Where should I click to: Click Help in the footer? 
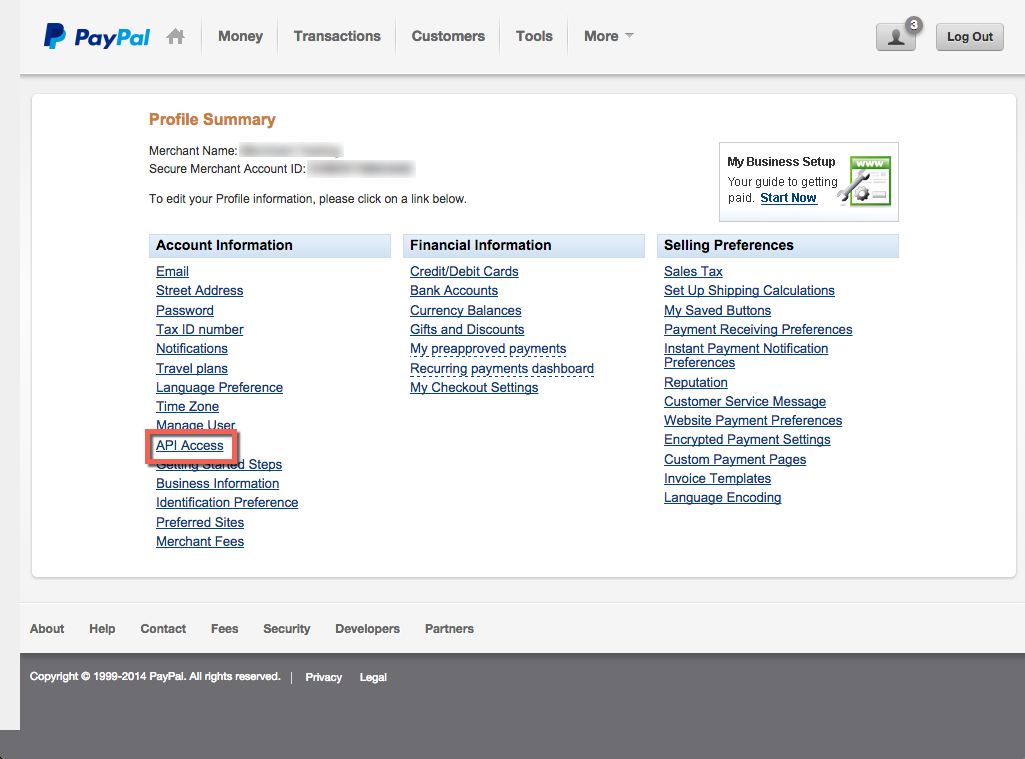pyautogui.click(x=102, y=629)
